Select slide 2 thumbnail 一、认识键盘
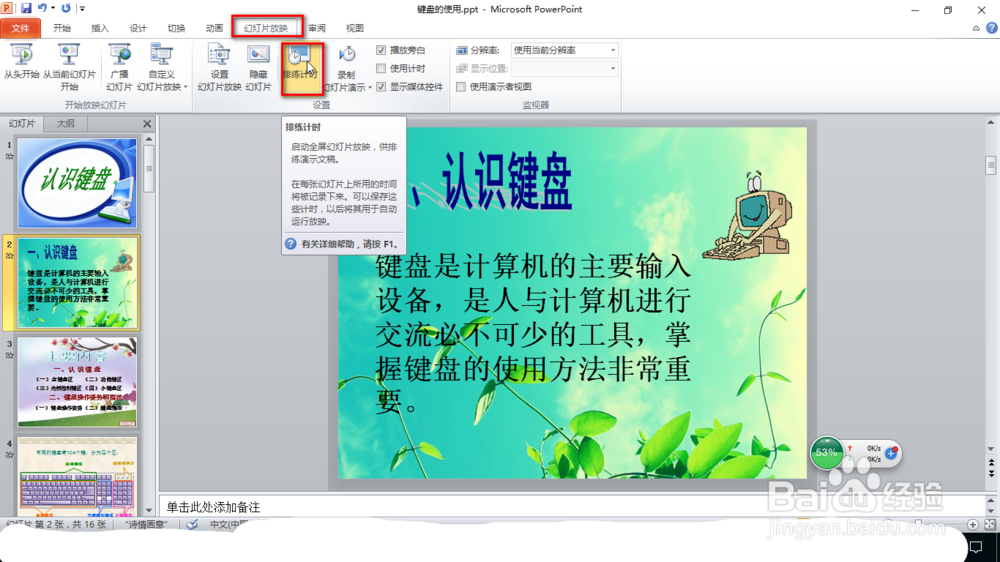The image size is (1000, 562). [x=77, y=283]
